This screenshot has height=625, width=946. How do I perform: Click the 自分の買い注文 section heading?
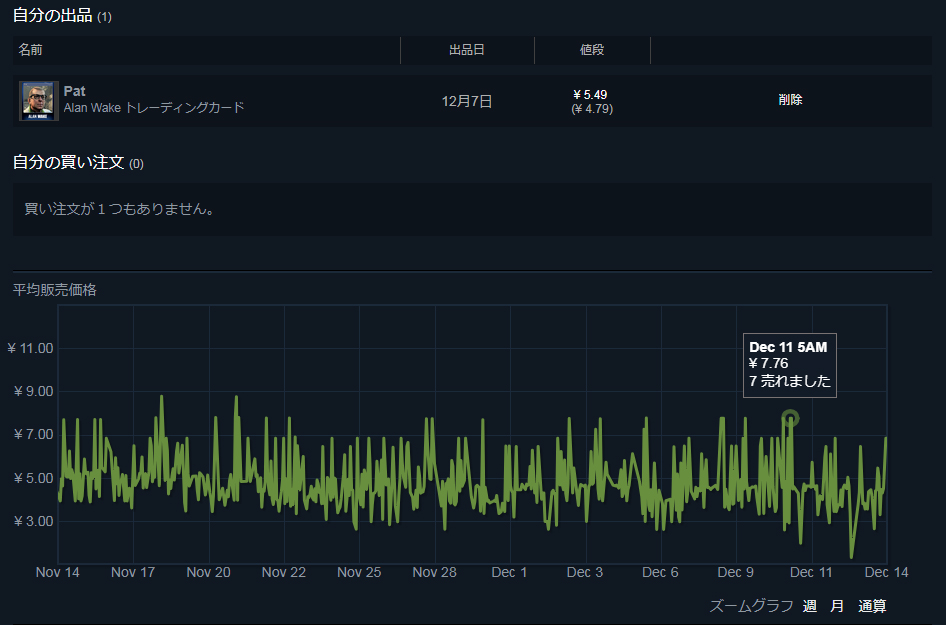coord(68,162)
